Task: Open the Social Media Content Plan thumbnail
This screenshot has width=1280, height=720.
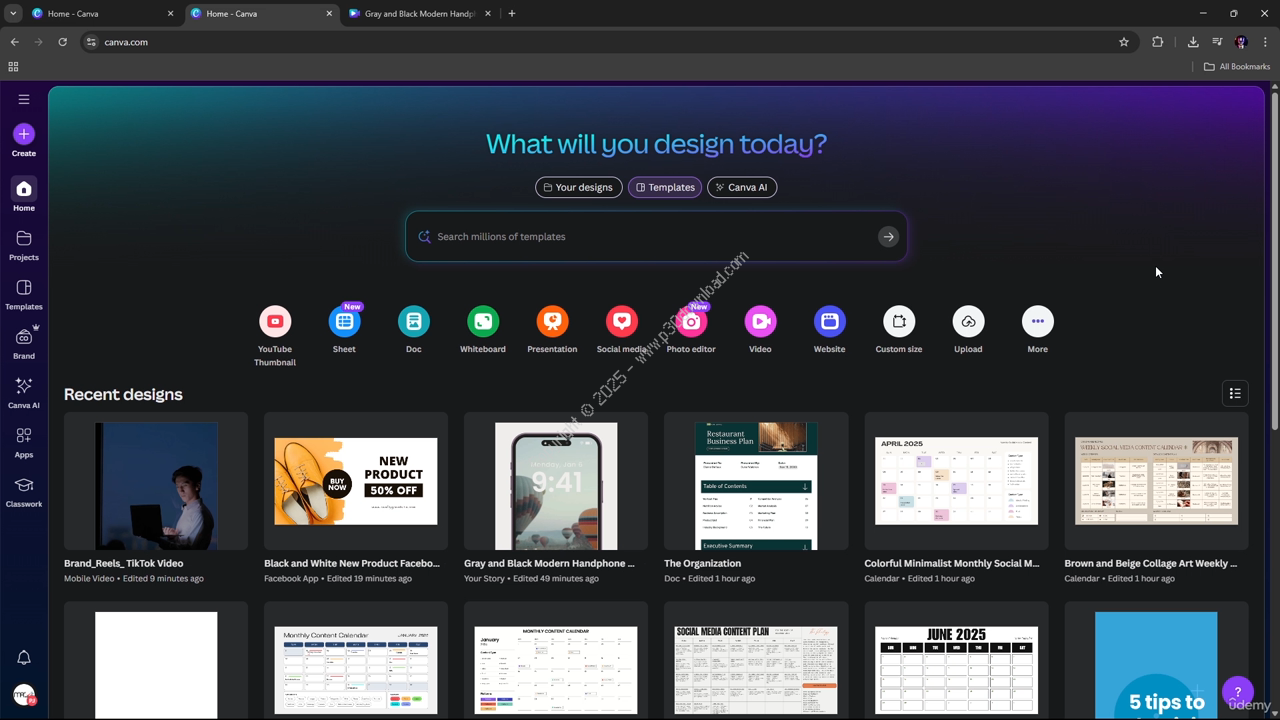Action: pyautogui.click(x=756, y=661)
